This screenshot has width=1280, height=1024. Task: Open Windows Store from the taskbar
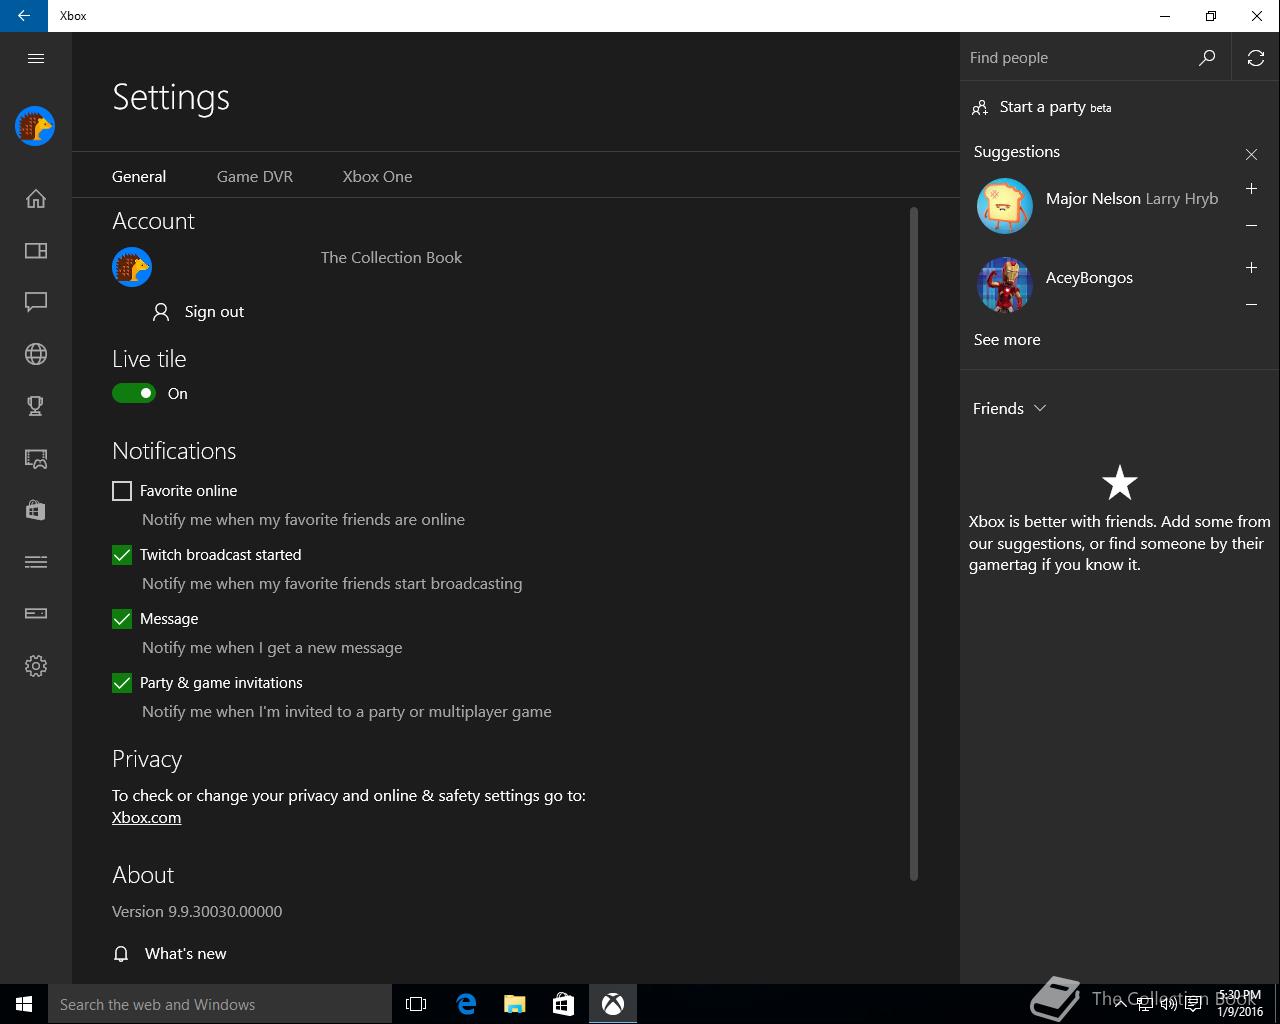click(x=564, y=1004)
